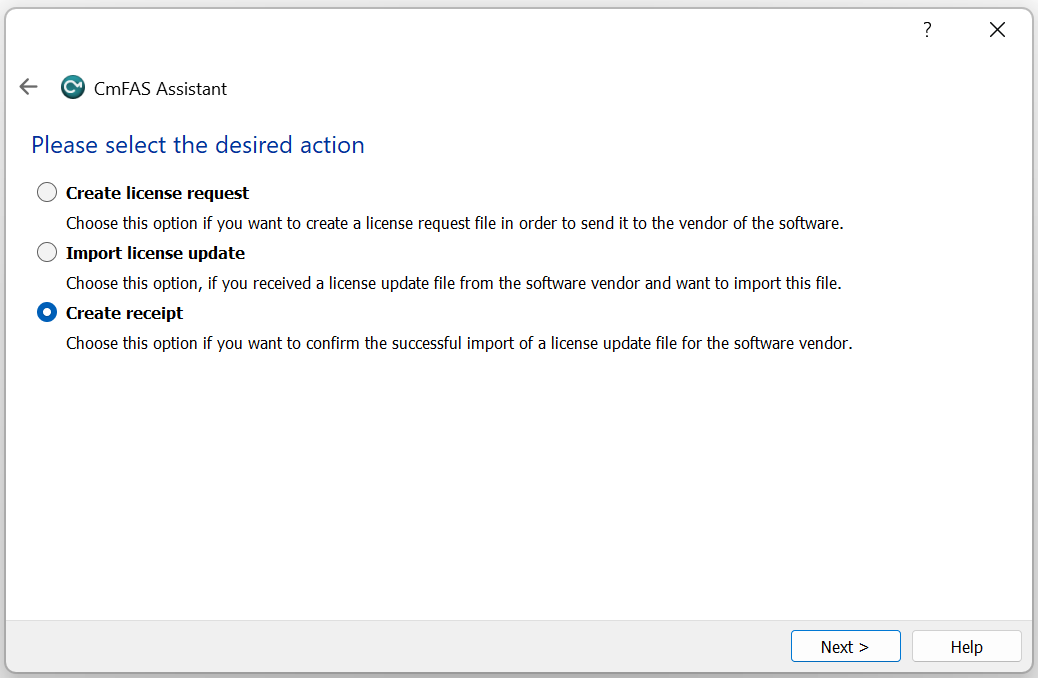Click the blank white area below the options
The image size is (1038, 678).
500,480
